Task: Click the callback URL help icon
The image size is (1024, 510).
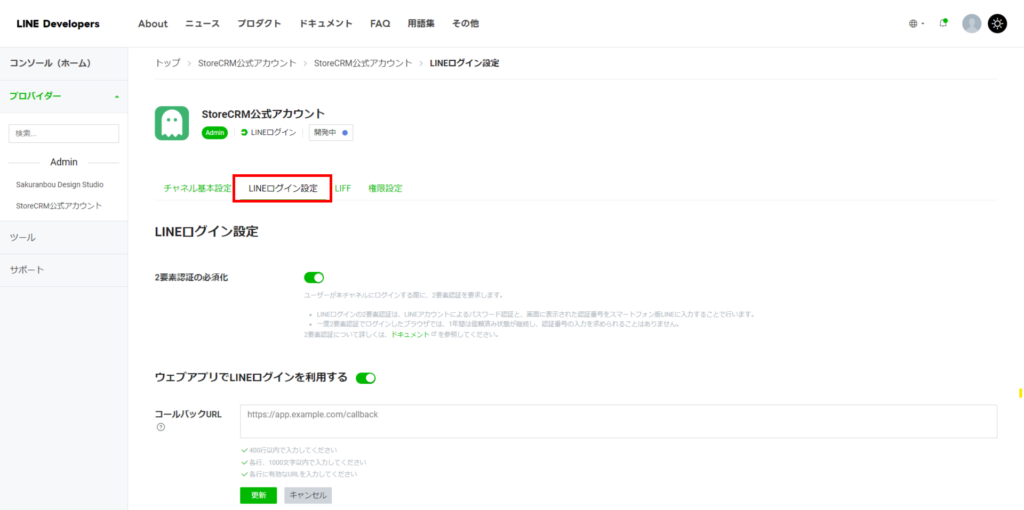Action: point(160,427)
